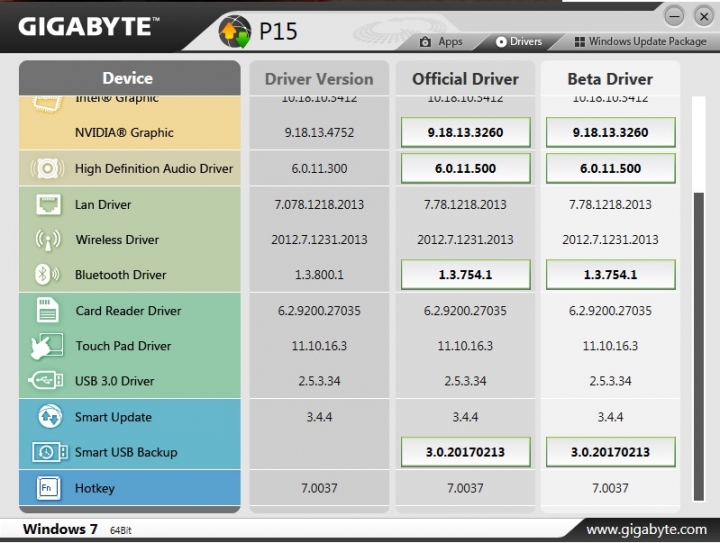The height and width of the screenshot is (543, 720).
Task: Select the Smart USB Backup label
Action: point(126,452)
